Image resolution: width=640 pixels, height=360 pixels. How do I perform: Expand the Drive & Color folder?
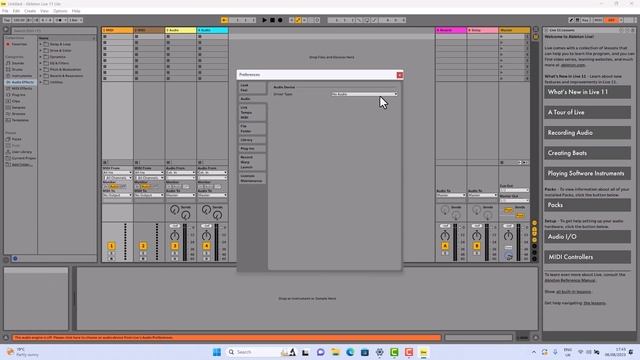[x=41, y=51]
